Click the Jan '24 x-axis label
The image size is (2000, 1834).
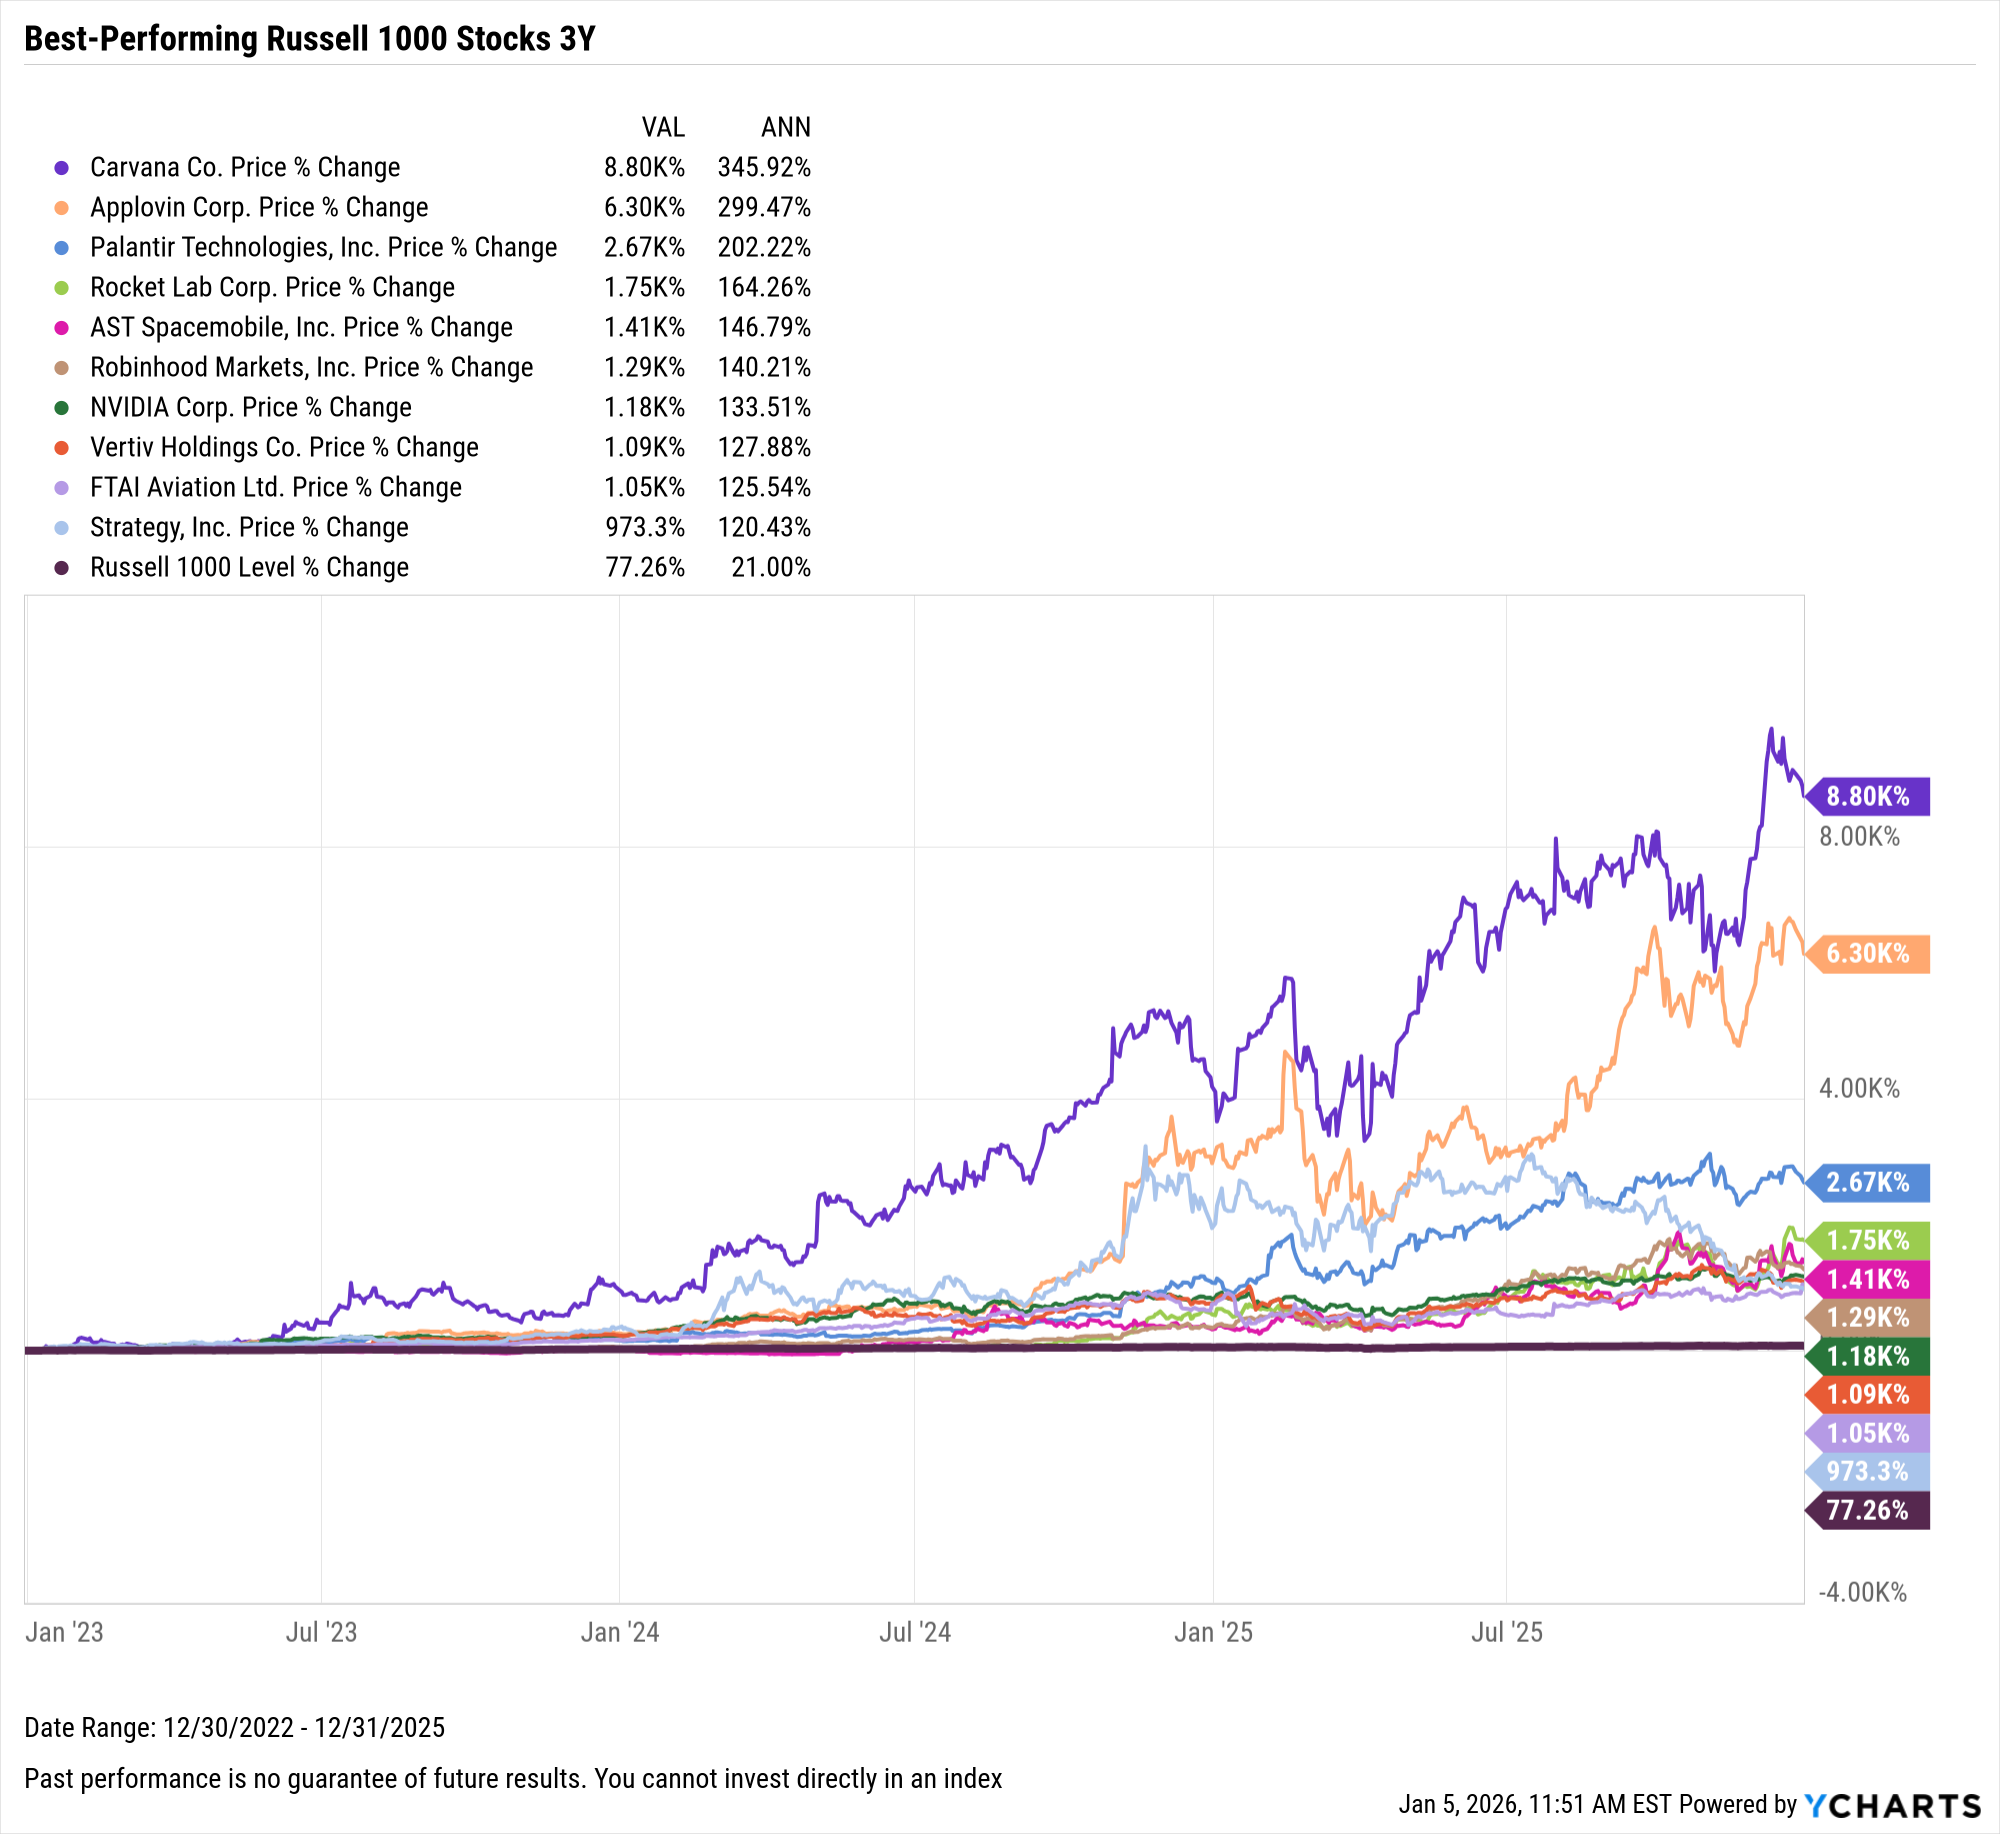pyautogui.click(x=620, y=1633)
